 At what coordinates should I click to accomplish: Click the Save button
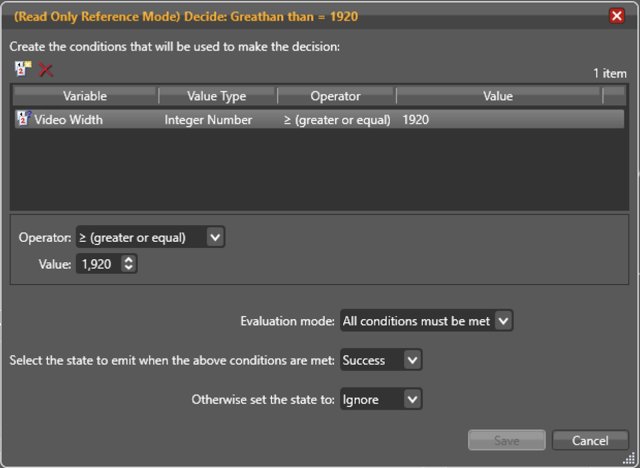(507, 440)
